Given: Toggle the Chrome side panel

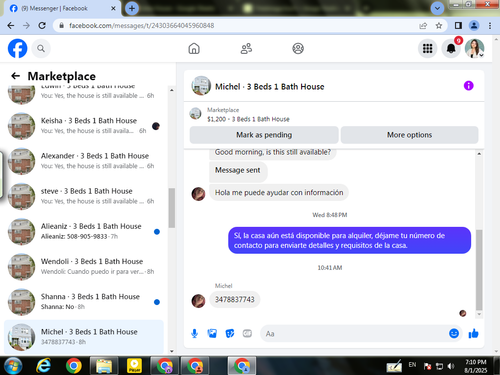Looking at the screenshot, I should (458, 26).
